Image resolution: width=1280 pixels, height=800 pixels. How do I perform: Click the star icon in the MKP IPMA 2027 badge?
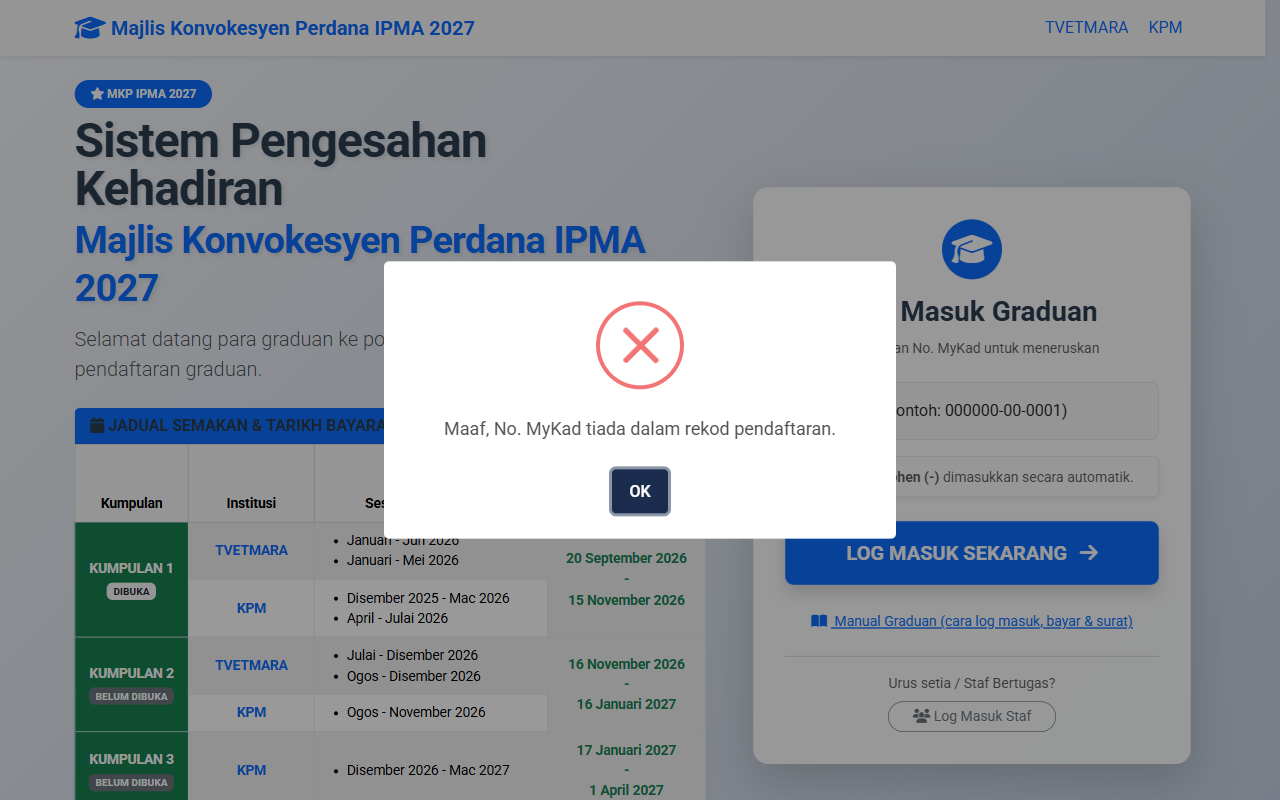click(97, 94)
